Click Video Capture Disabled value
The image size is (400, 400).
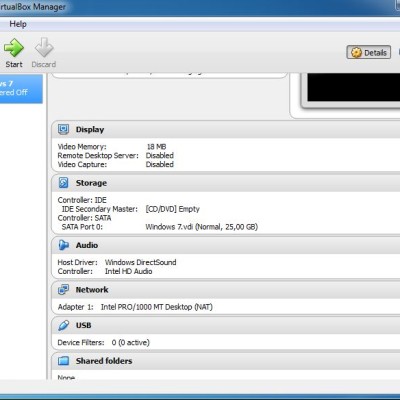pyautogui.click(x=160, y=164)
